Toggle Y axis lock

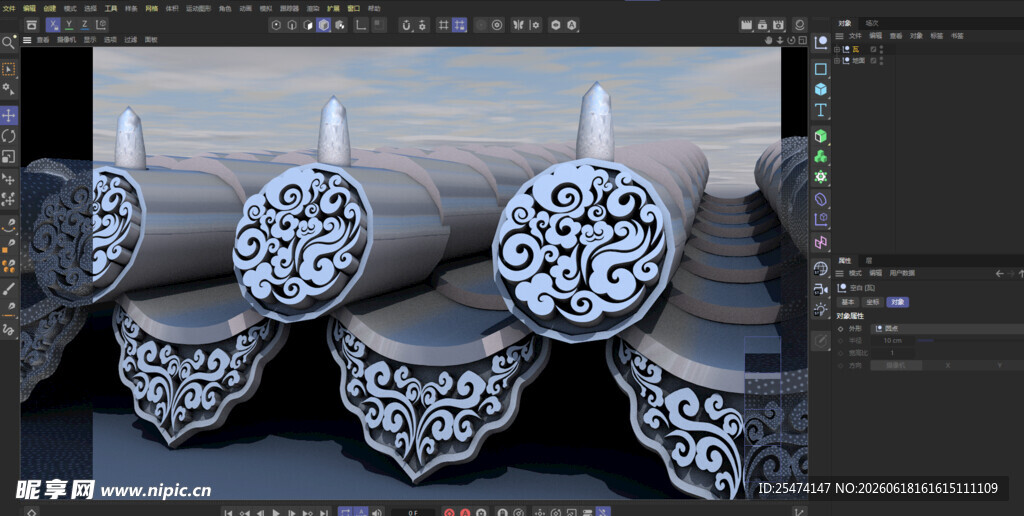[x=69, y=25]
